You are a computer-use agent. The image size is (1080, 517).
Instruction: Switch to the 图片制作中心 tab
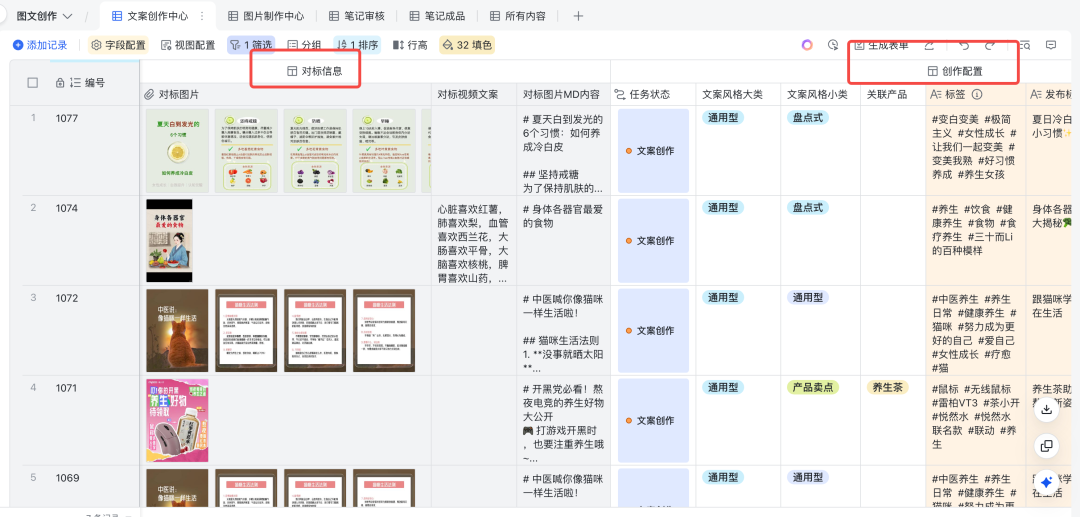pos(266,16)
